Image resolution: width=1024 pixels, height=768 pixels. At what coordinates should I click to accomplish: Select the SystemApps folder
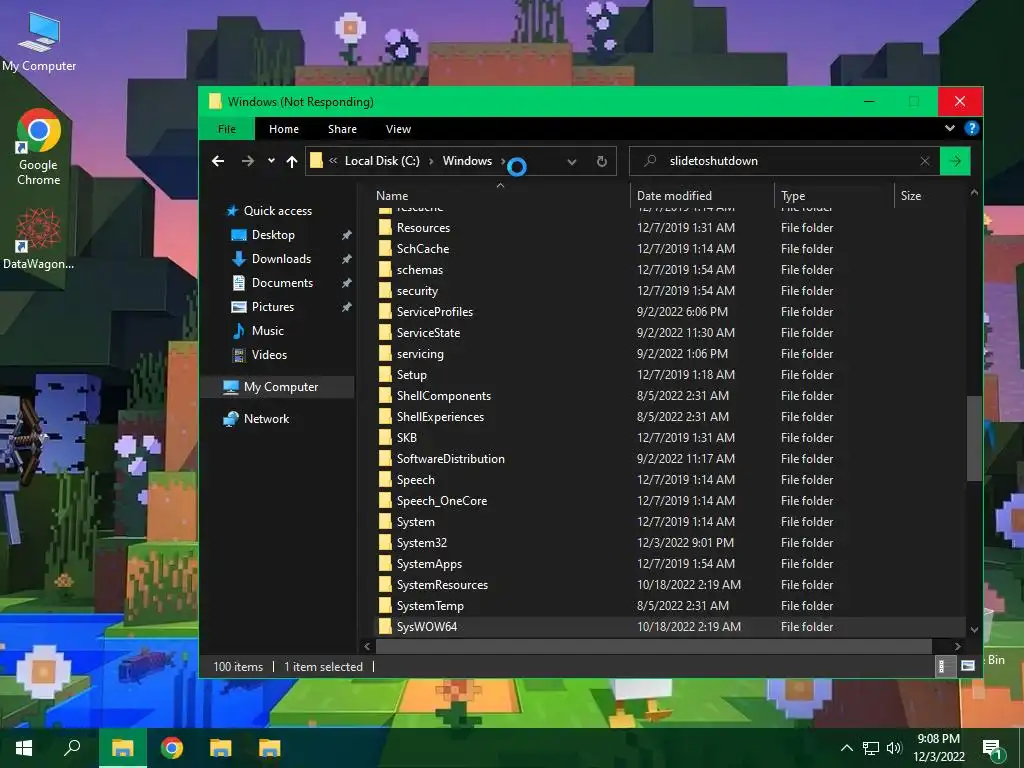(x=429, y=564)
